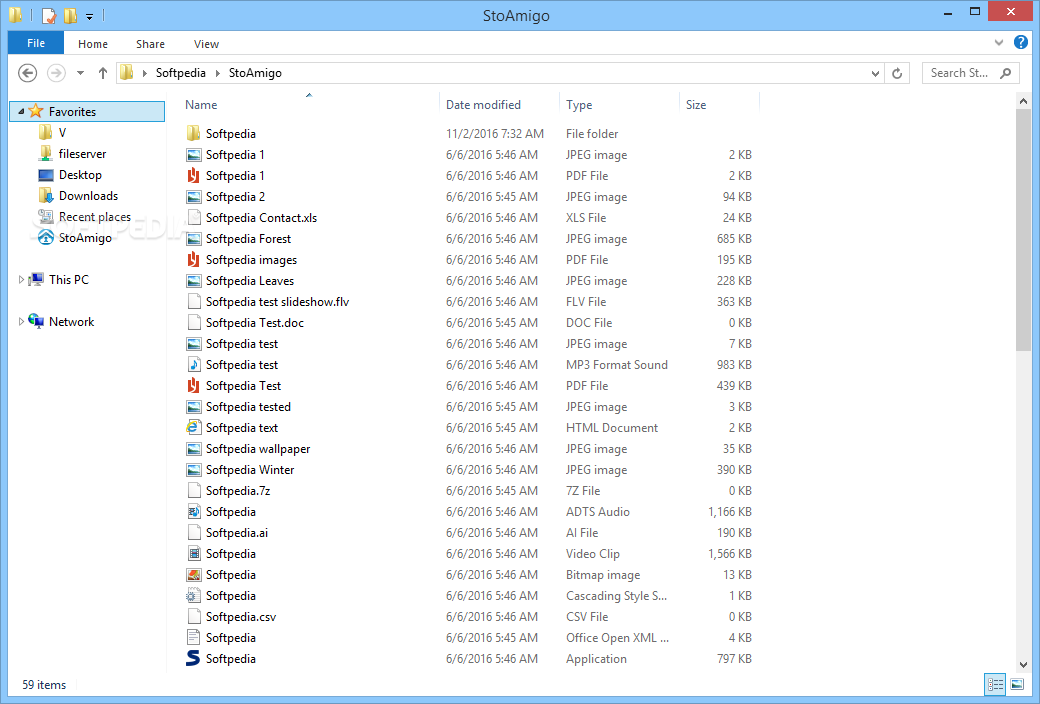Select Softpedia test slideshow.flv
Viewport: 1040px width, 704px height.
point(277,302)
